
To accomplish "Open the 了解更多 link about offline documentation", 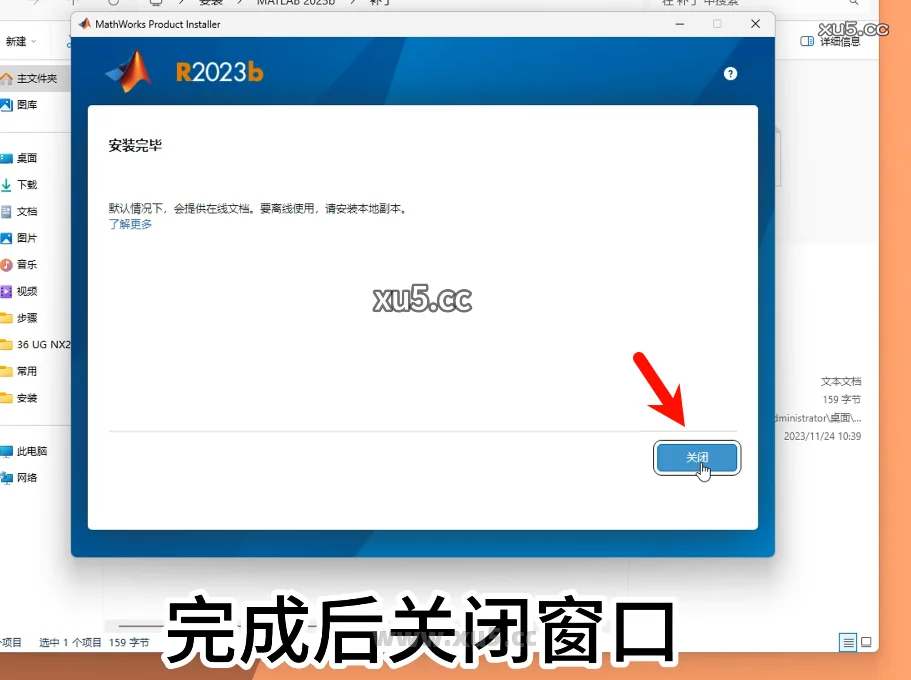I will [130, 224].
